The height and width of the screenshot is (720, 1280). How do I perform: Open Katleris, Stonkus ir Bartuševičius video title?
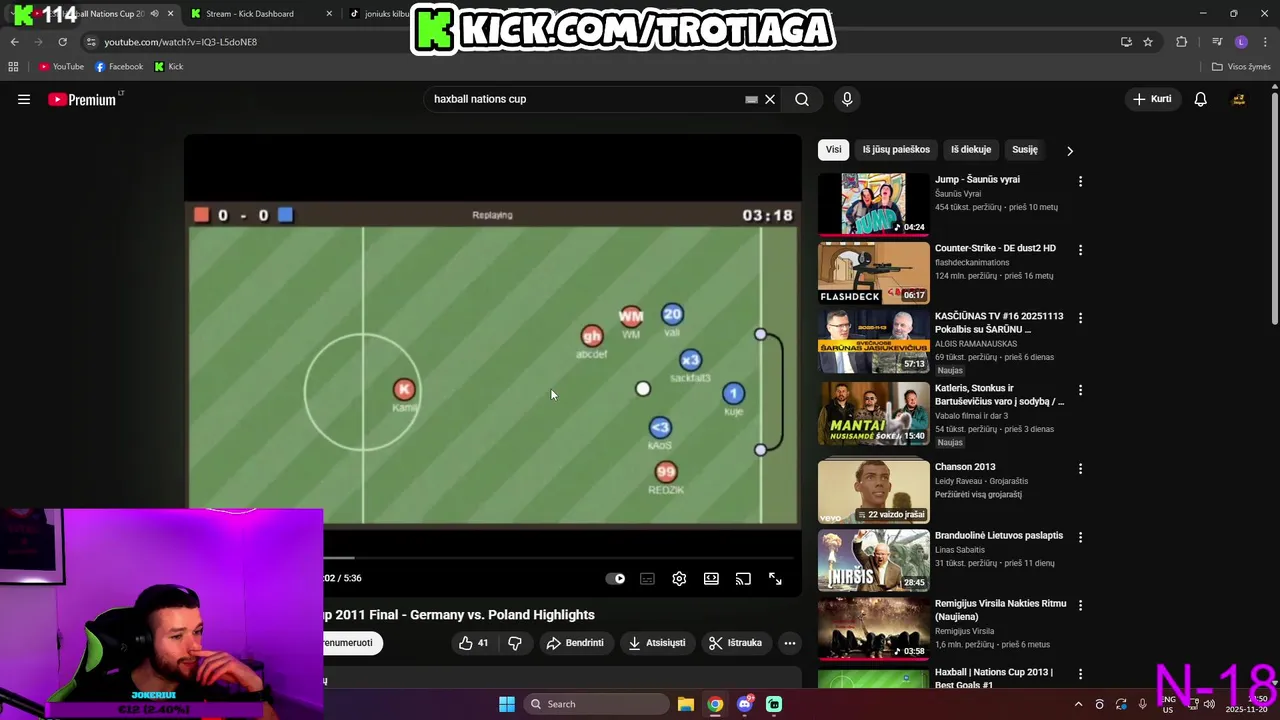coord(999,394)
